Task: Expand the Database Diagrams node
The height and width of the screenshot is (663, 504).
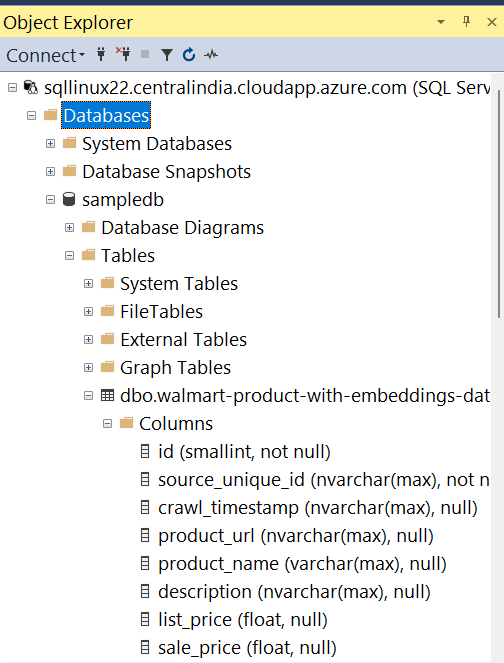Action: tap(69, 227)
